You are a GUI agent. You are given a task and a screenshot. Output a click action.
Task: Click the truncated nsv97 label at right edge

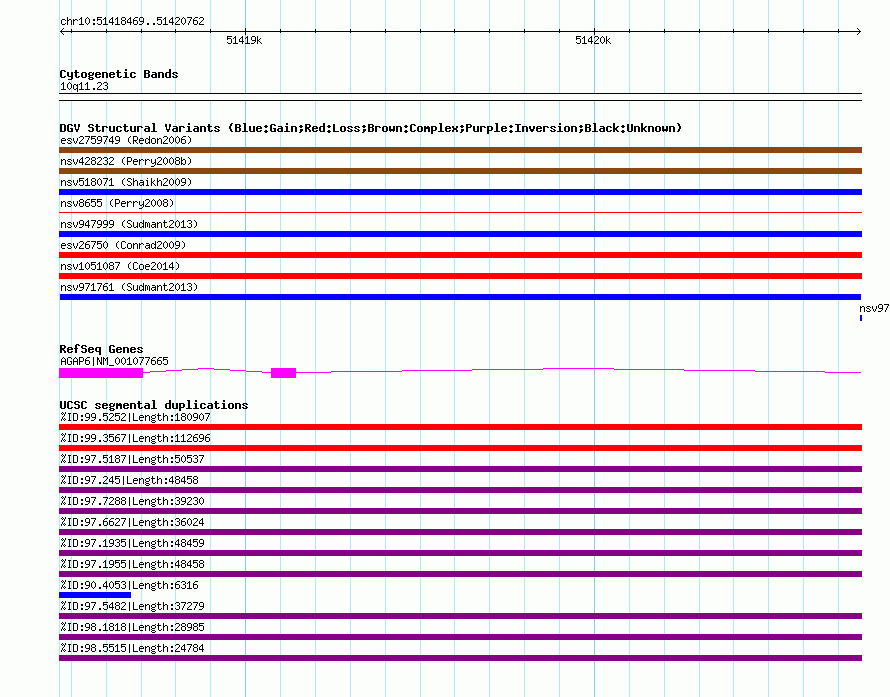point(874,308)
